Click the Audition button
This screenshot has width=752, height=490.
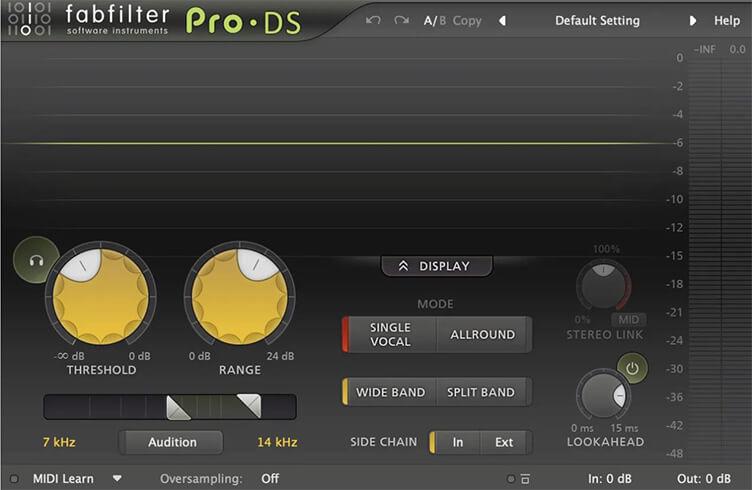point(172,442)
